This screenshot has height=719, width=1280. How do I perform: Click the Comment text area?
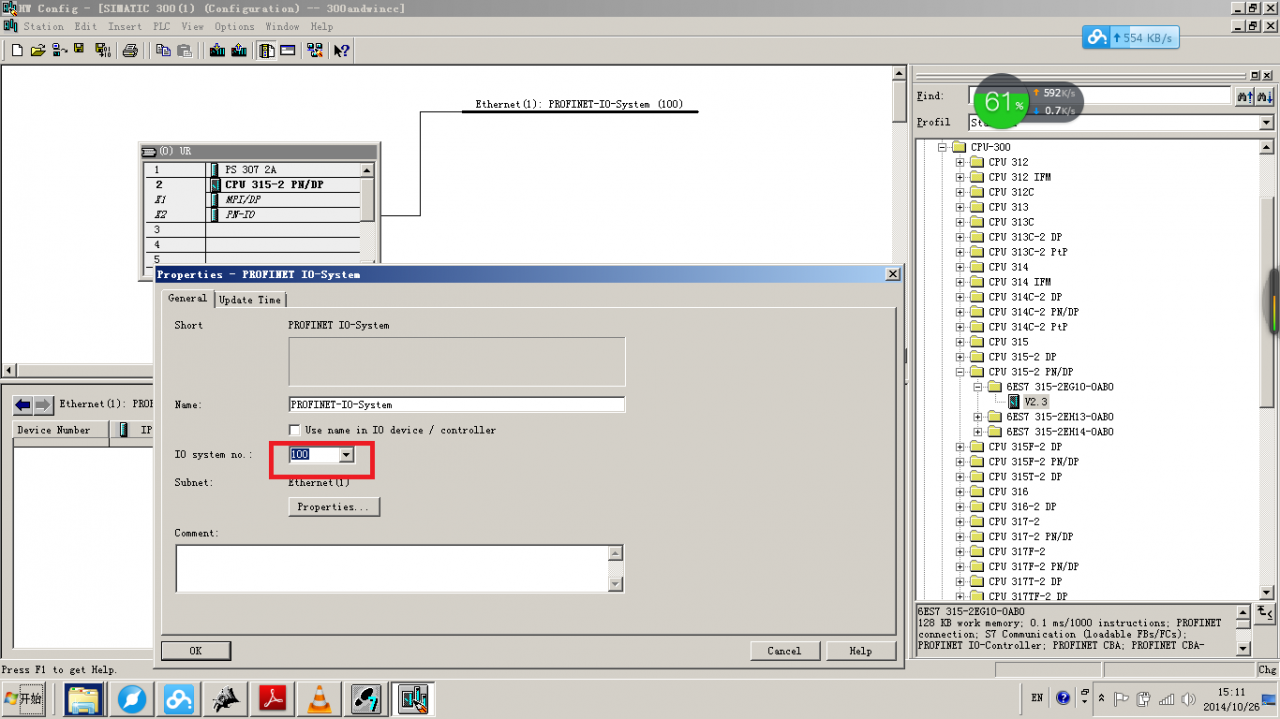(x=392, y=568)
